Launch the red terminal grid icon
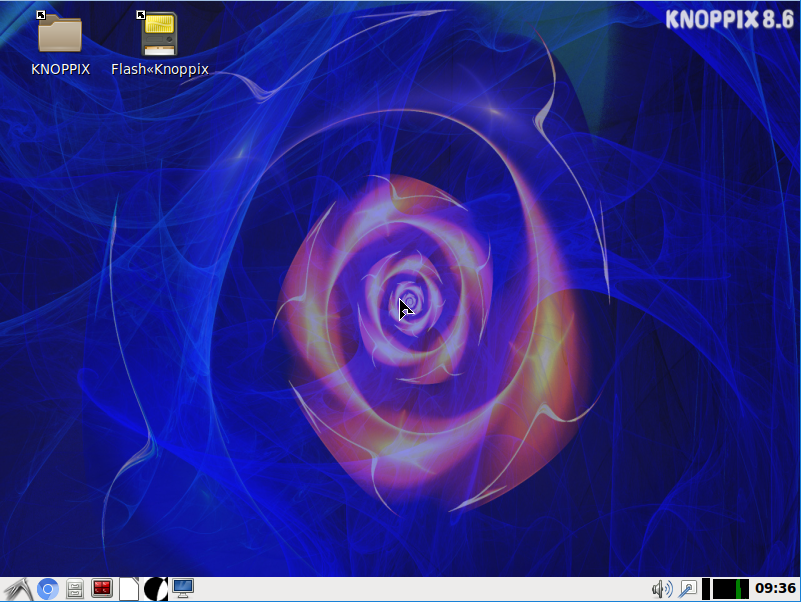This screenshot has height=602, width=801. coord(102,589)
